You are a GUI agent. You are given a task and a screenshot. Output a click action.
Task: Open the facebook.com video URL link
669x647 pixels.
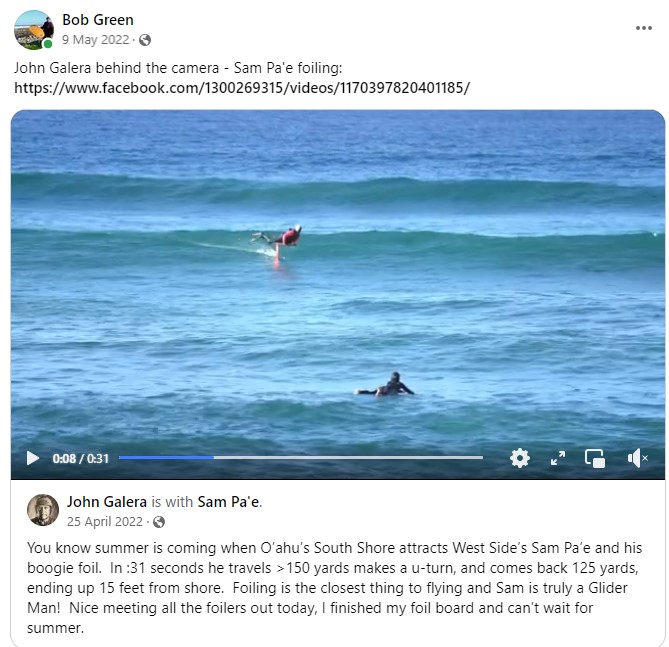click(x=242, y=88)
